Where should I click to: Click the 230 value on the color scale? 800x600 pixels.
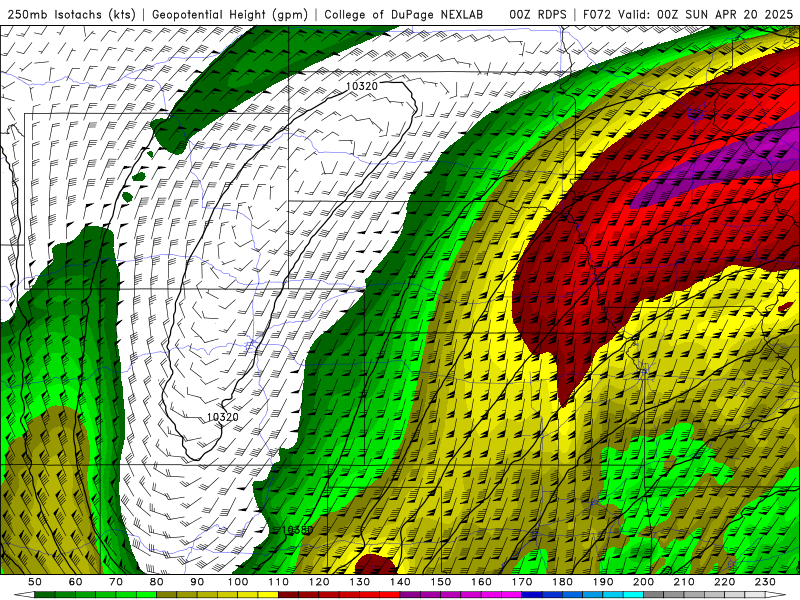[765, 582]
